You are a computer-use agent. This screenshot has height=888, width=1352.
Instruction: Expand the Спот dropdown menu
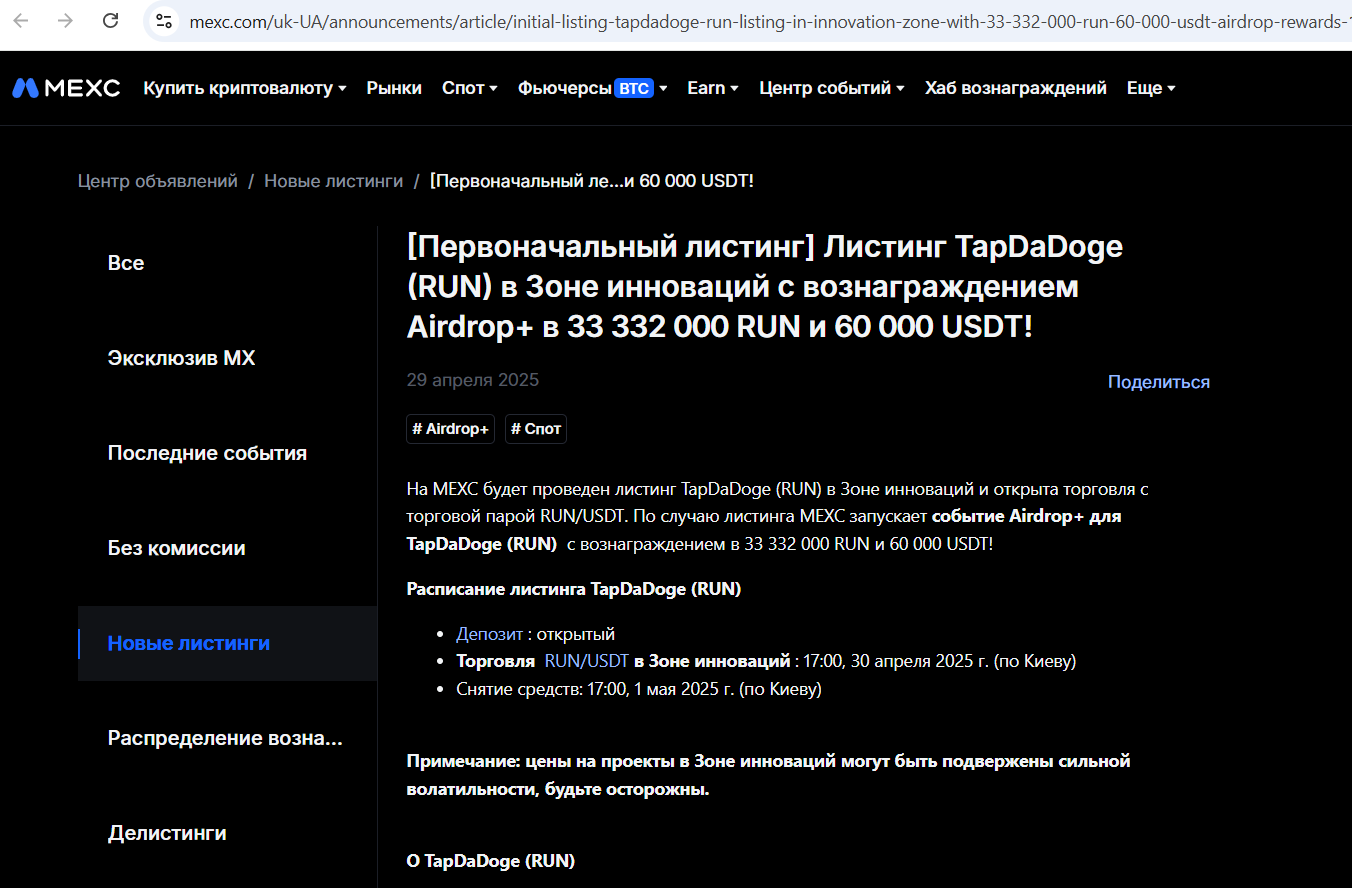point(470,88)
